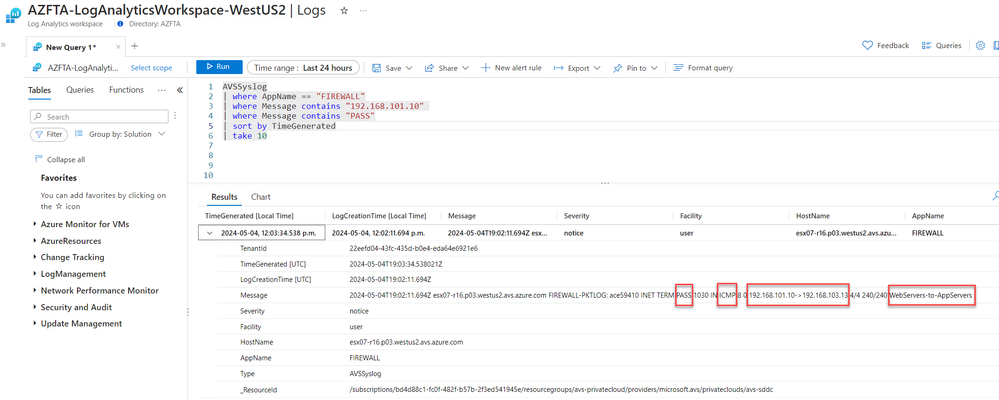Click the Directory info icon
Viewport: 999px width, 400px height.
pos(121,24)
